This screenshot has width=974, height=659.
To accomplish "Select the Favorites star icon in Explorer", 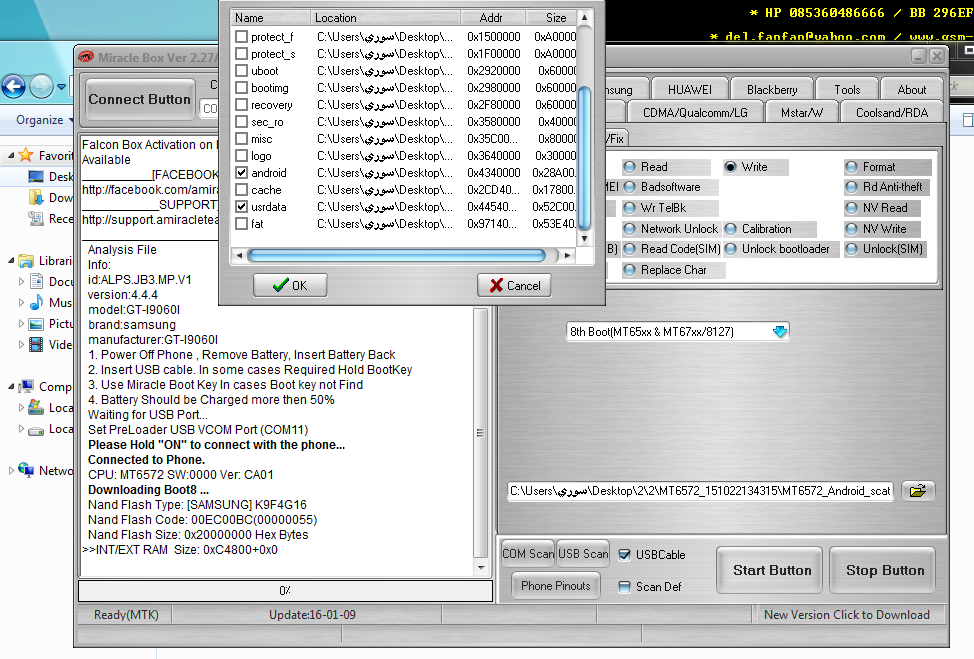I will coord(25,155).
